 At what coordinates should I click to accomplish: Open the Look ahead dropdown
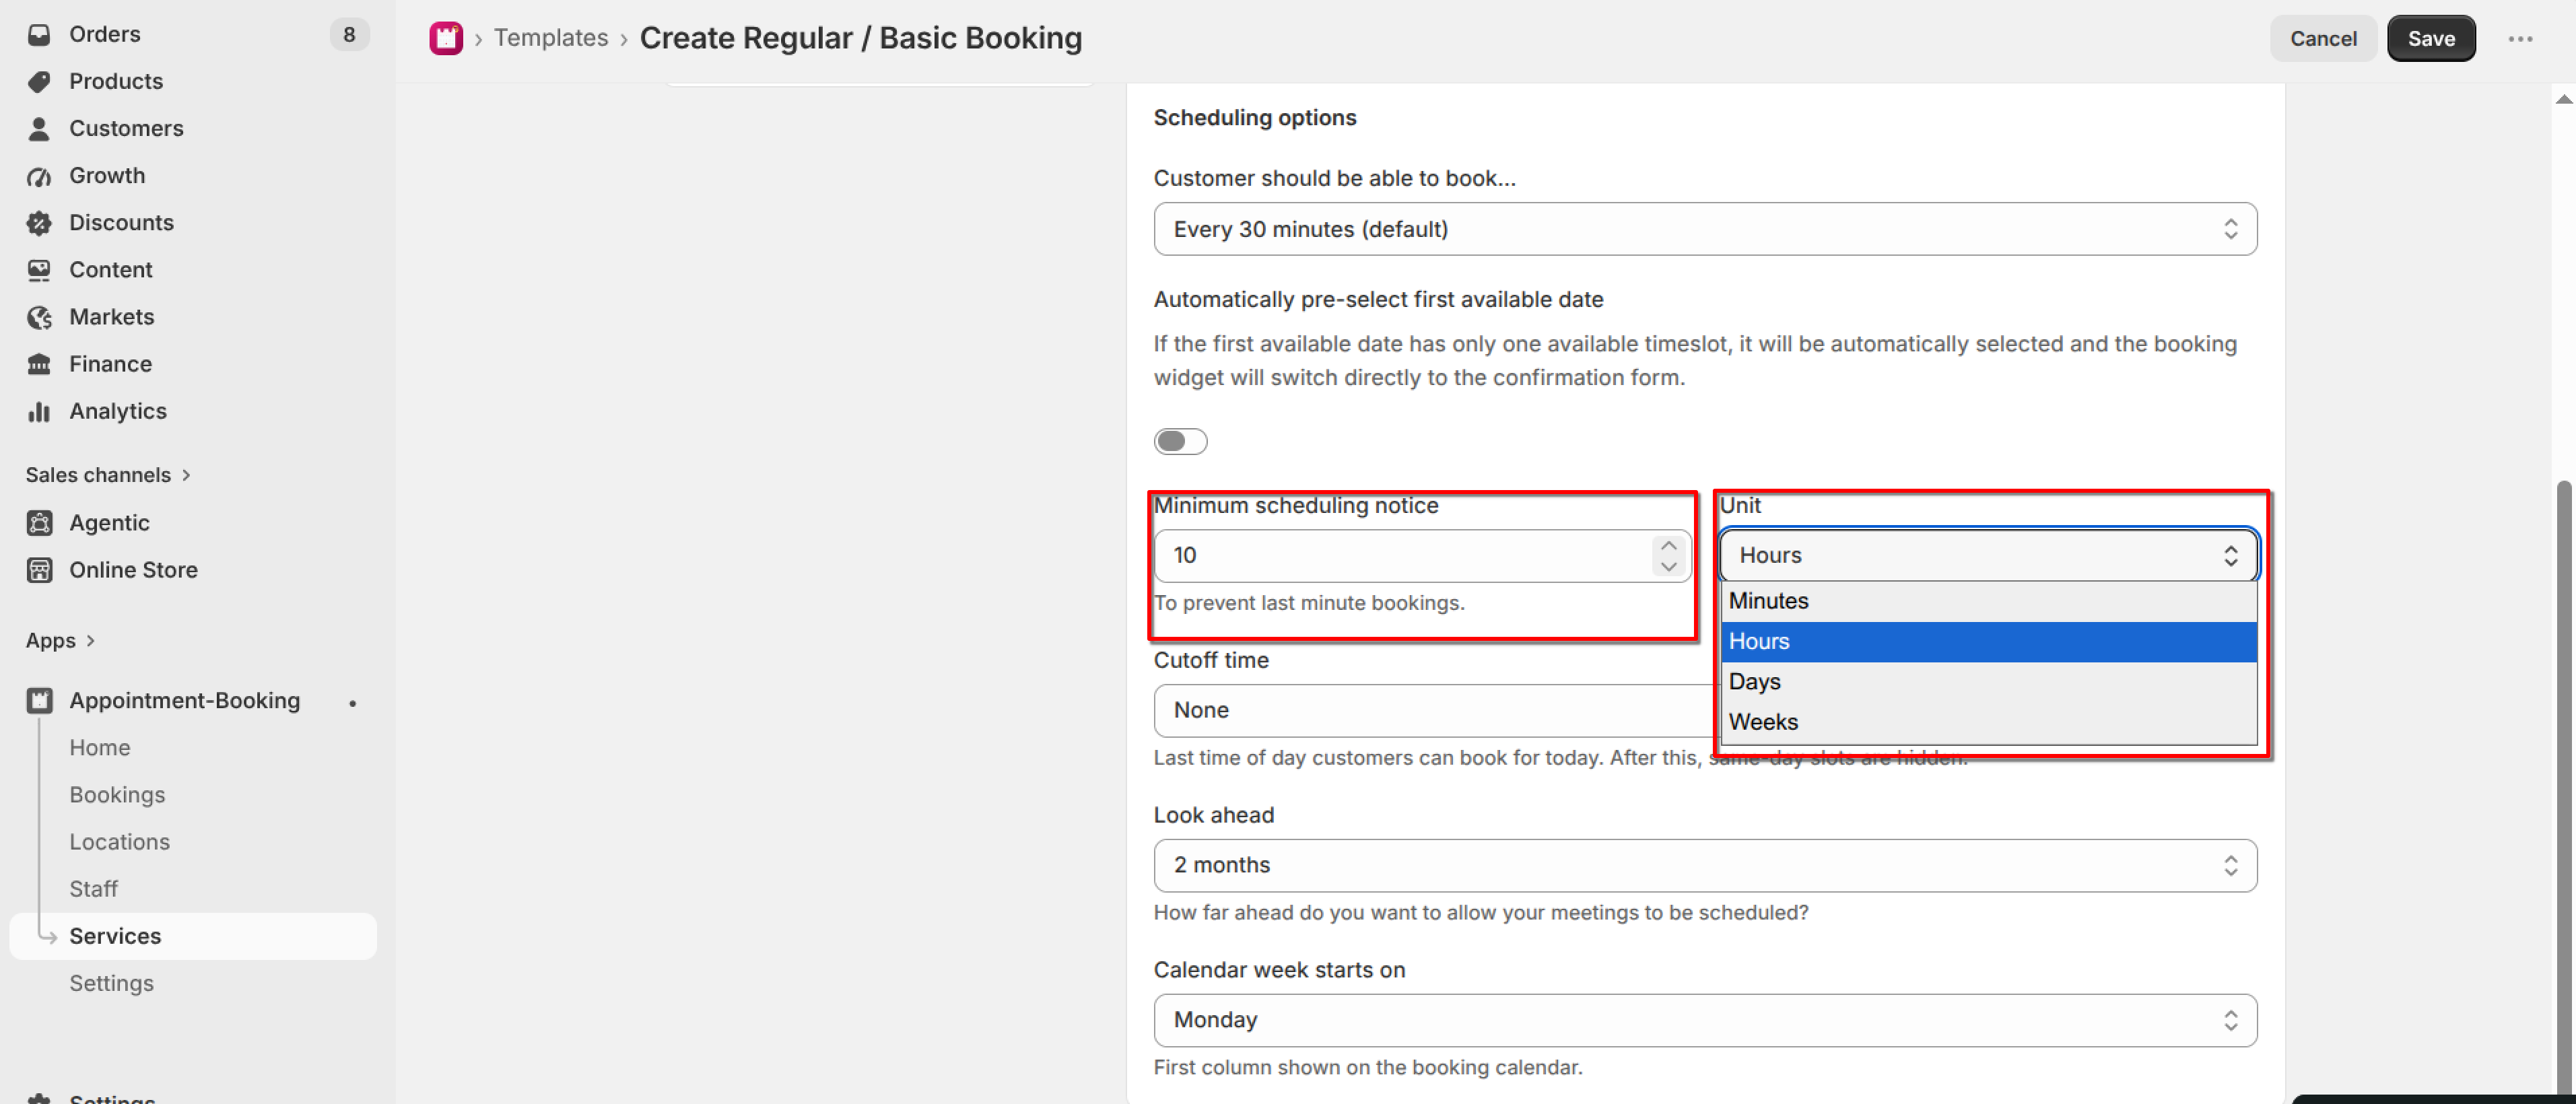coord(1705,865)
